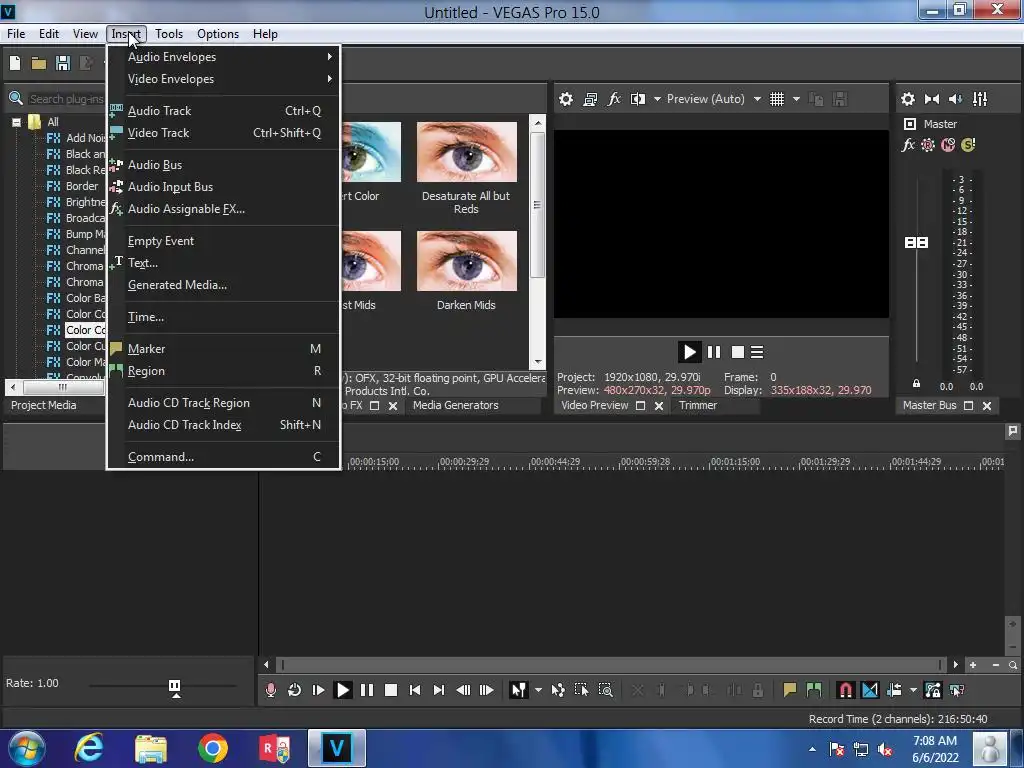This screenshot has height=768, width=1024.
Task: Toggle the Dim output speaker icon
Action: [x=955, y=99]
